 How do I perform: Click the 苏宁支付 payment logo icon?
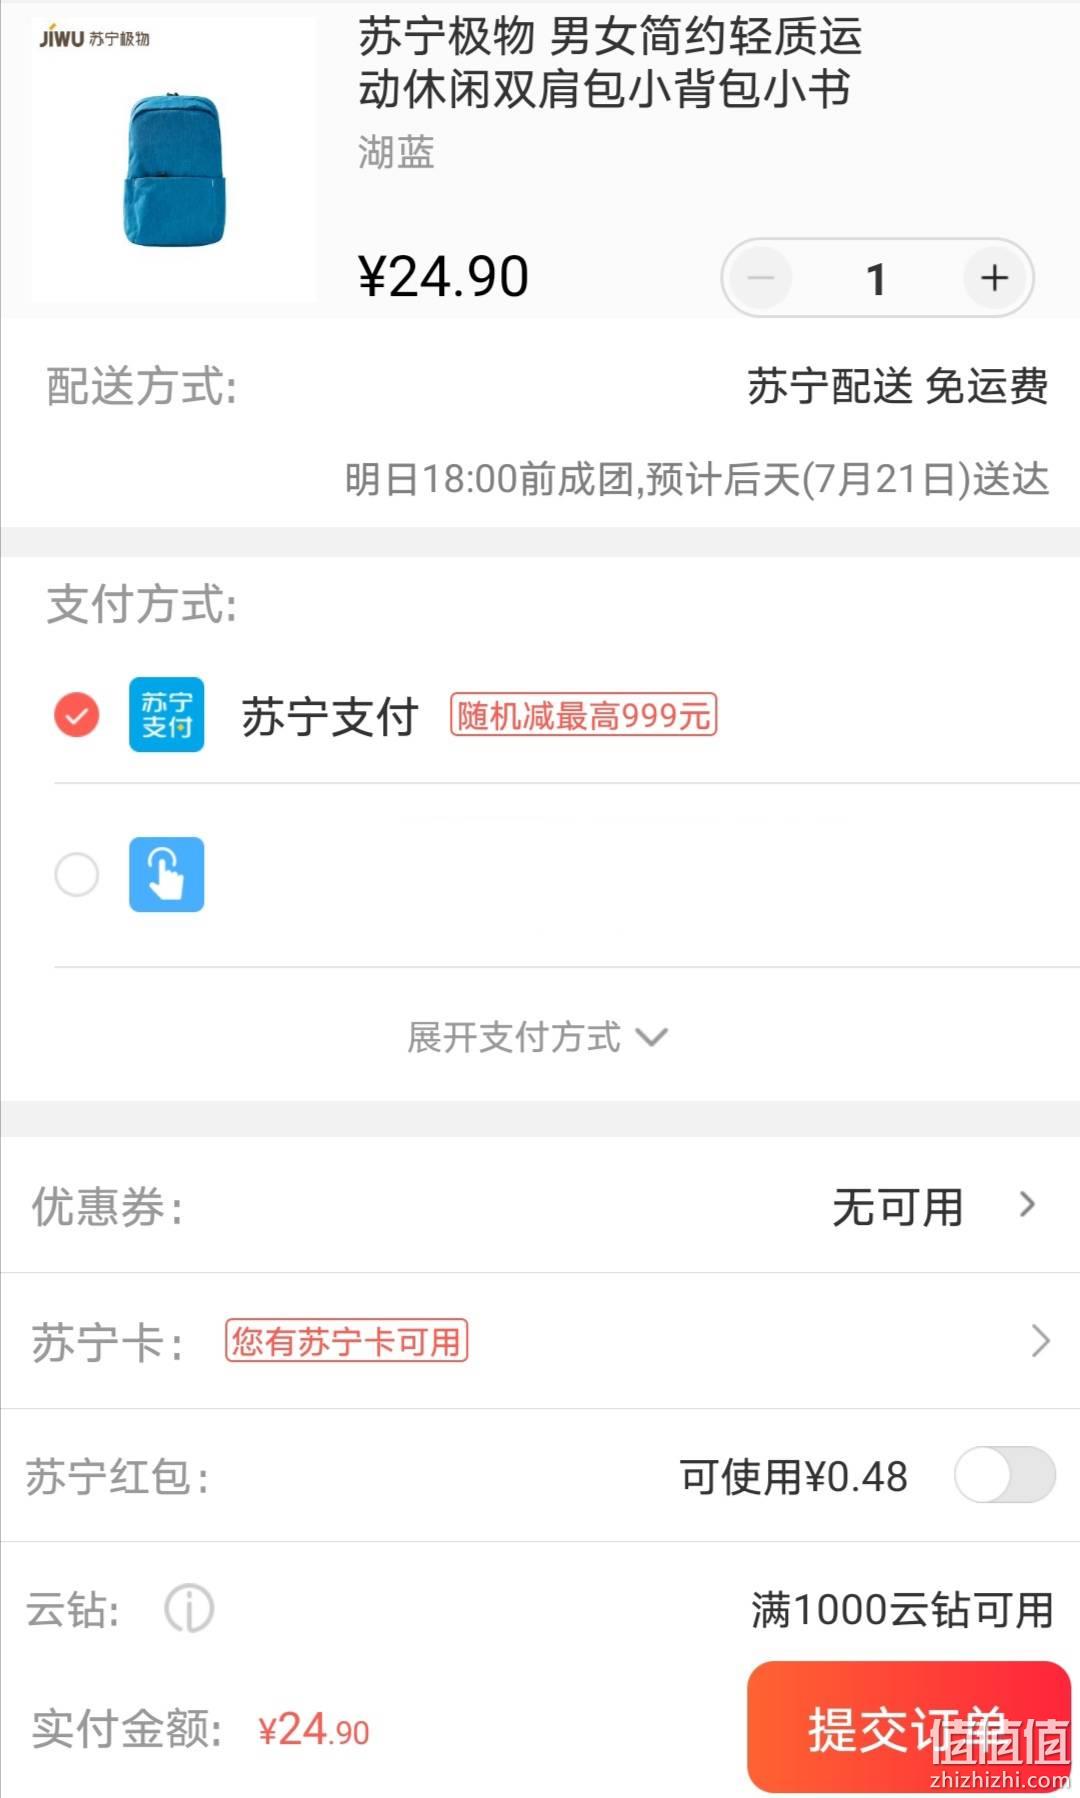coord(167,714)
